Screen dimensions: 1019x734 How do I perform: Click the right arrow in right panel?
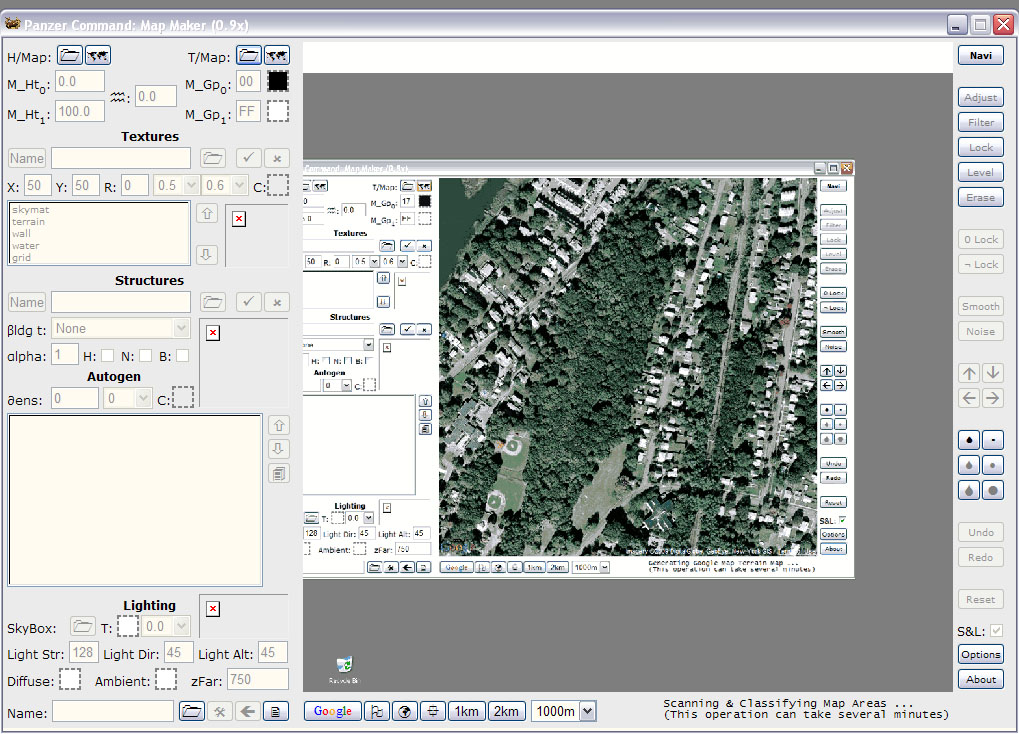(992, 398)
